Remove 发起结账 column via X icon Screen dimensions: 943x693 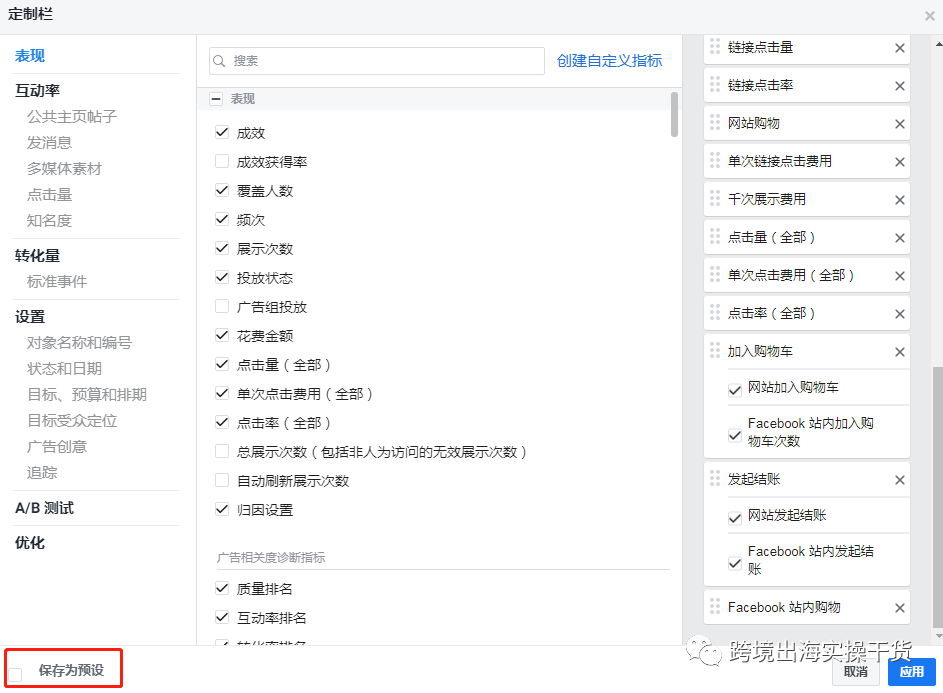tap(898, 479)
